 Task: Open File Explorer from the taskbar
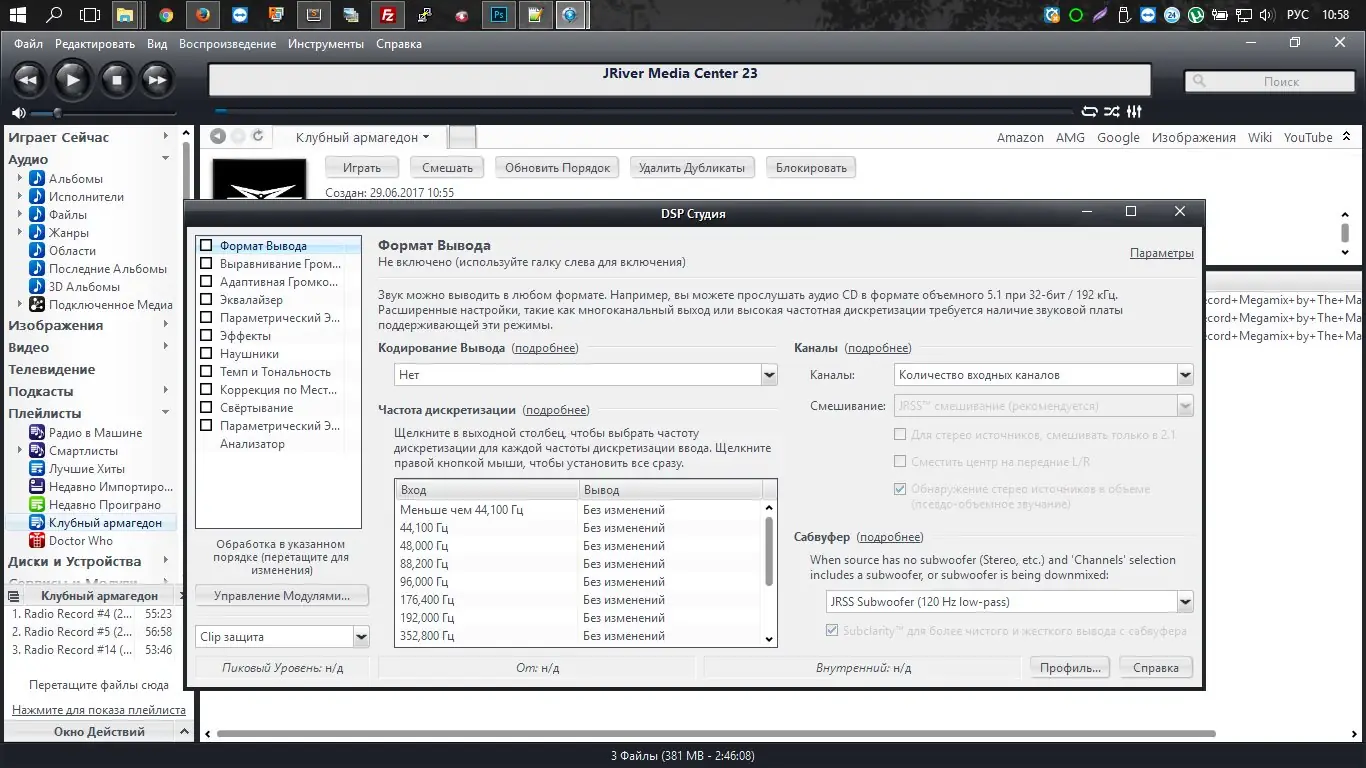(125, 15)
